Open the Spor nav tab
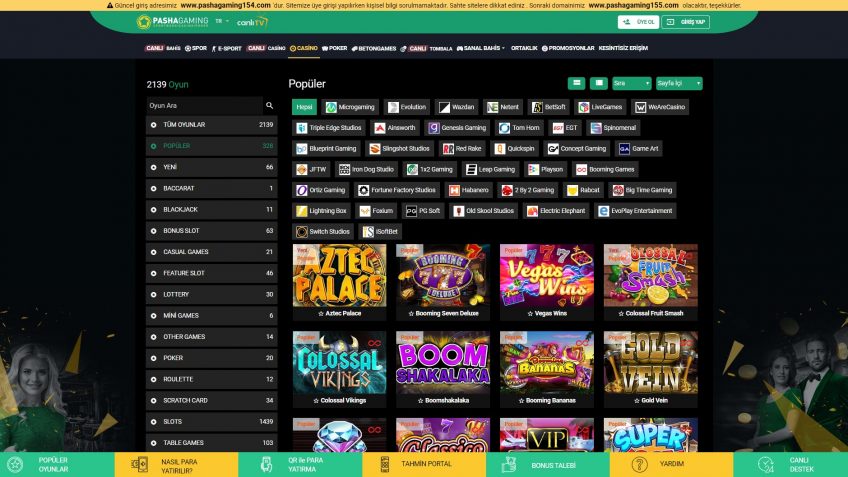The image size is (848, 477). tap(196, 48)
